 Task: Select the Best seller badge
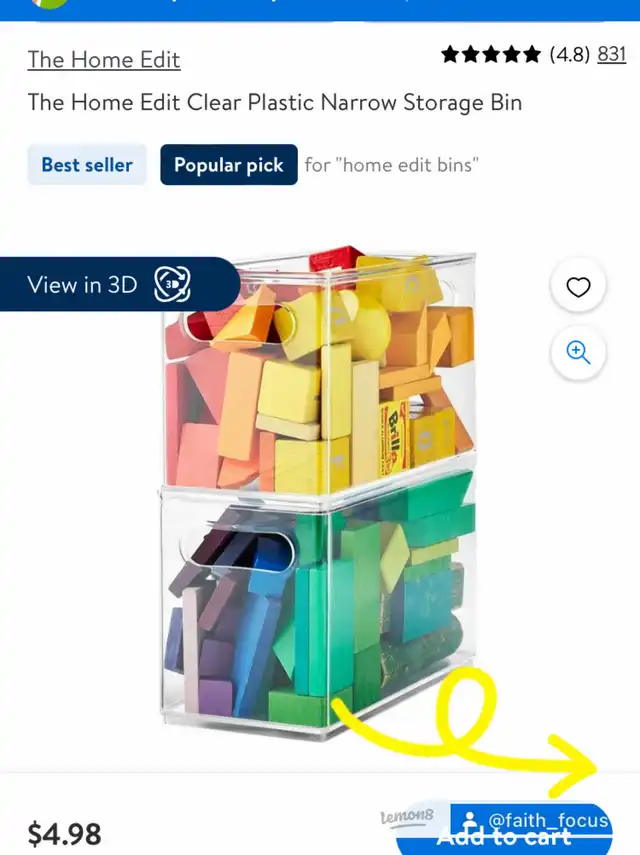(x=87, y=165)
